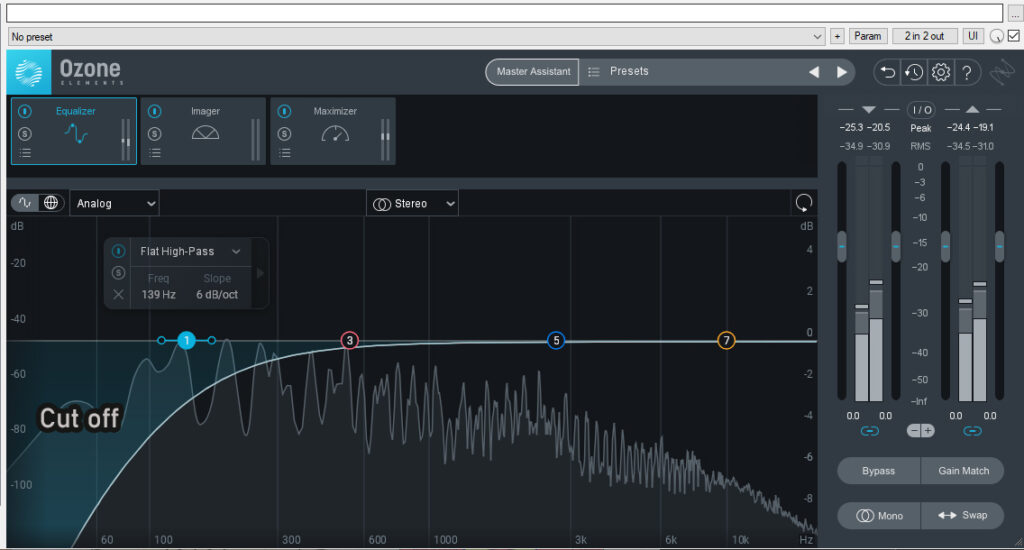The image size is (1024, 550).
Task: Click the 6 dB/oct slope value
Action: pyautogui.click(x=217, y=295)
